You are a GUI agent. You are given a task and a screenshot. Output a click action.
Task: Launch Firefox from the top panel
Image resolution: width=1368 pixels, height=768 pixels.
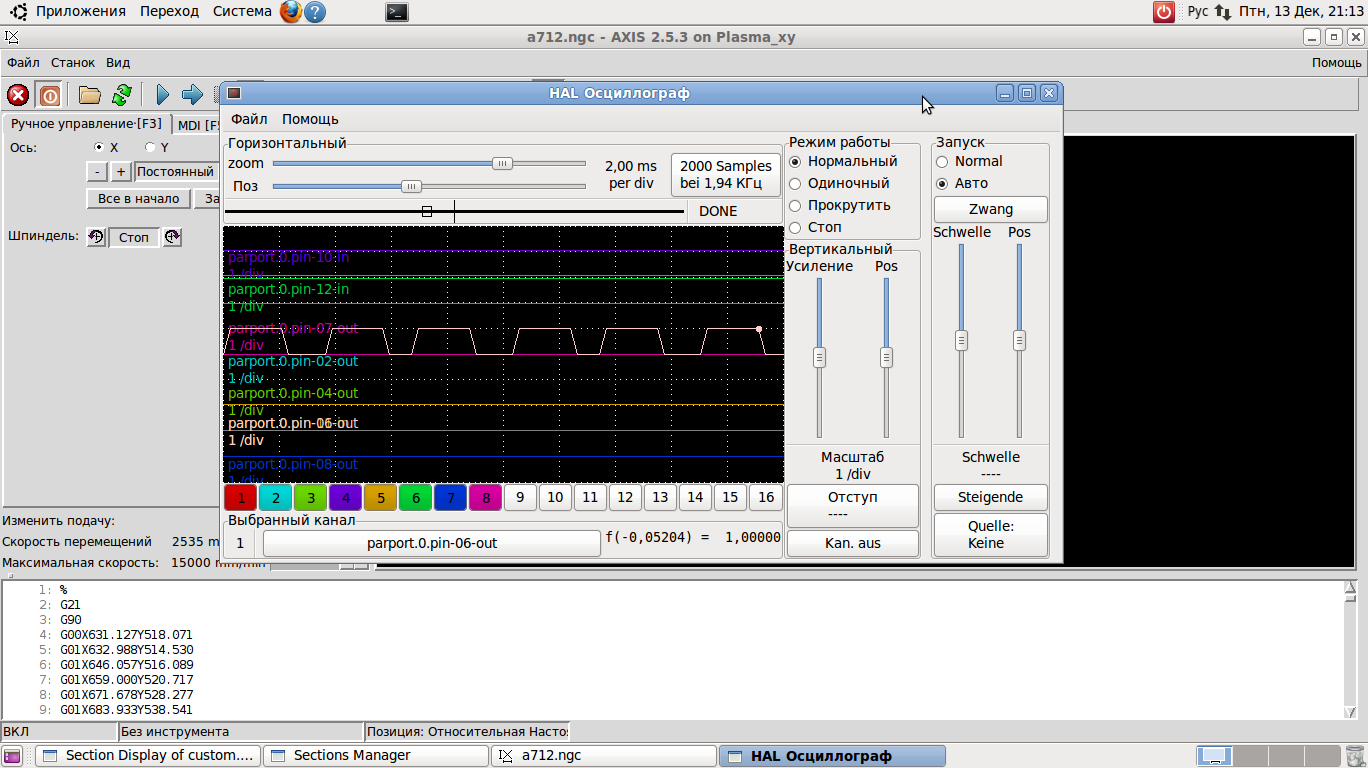coord(290,12)
